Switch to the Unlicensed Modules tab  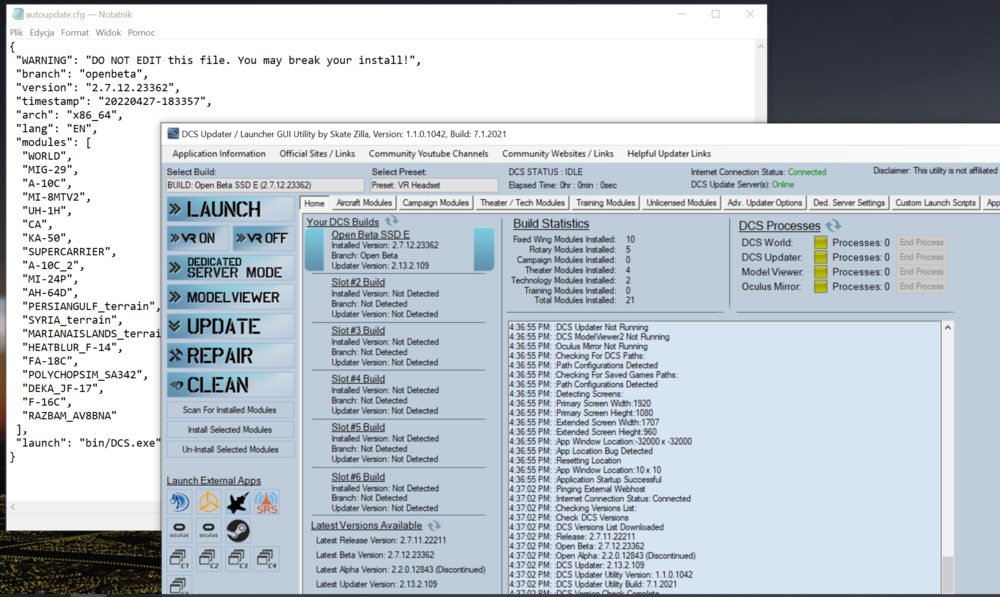coord(681,203)
